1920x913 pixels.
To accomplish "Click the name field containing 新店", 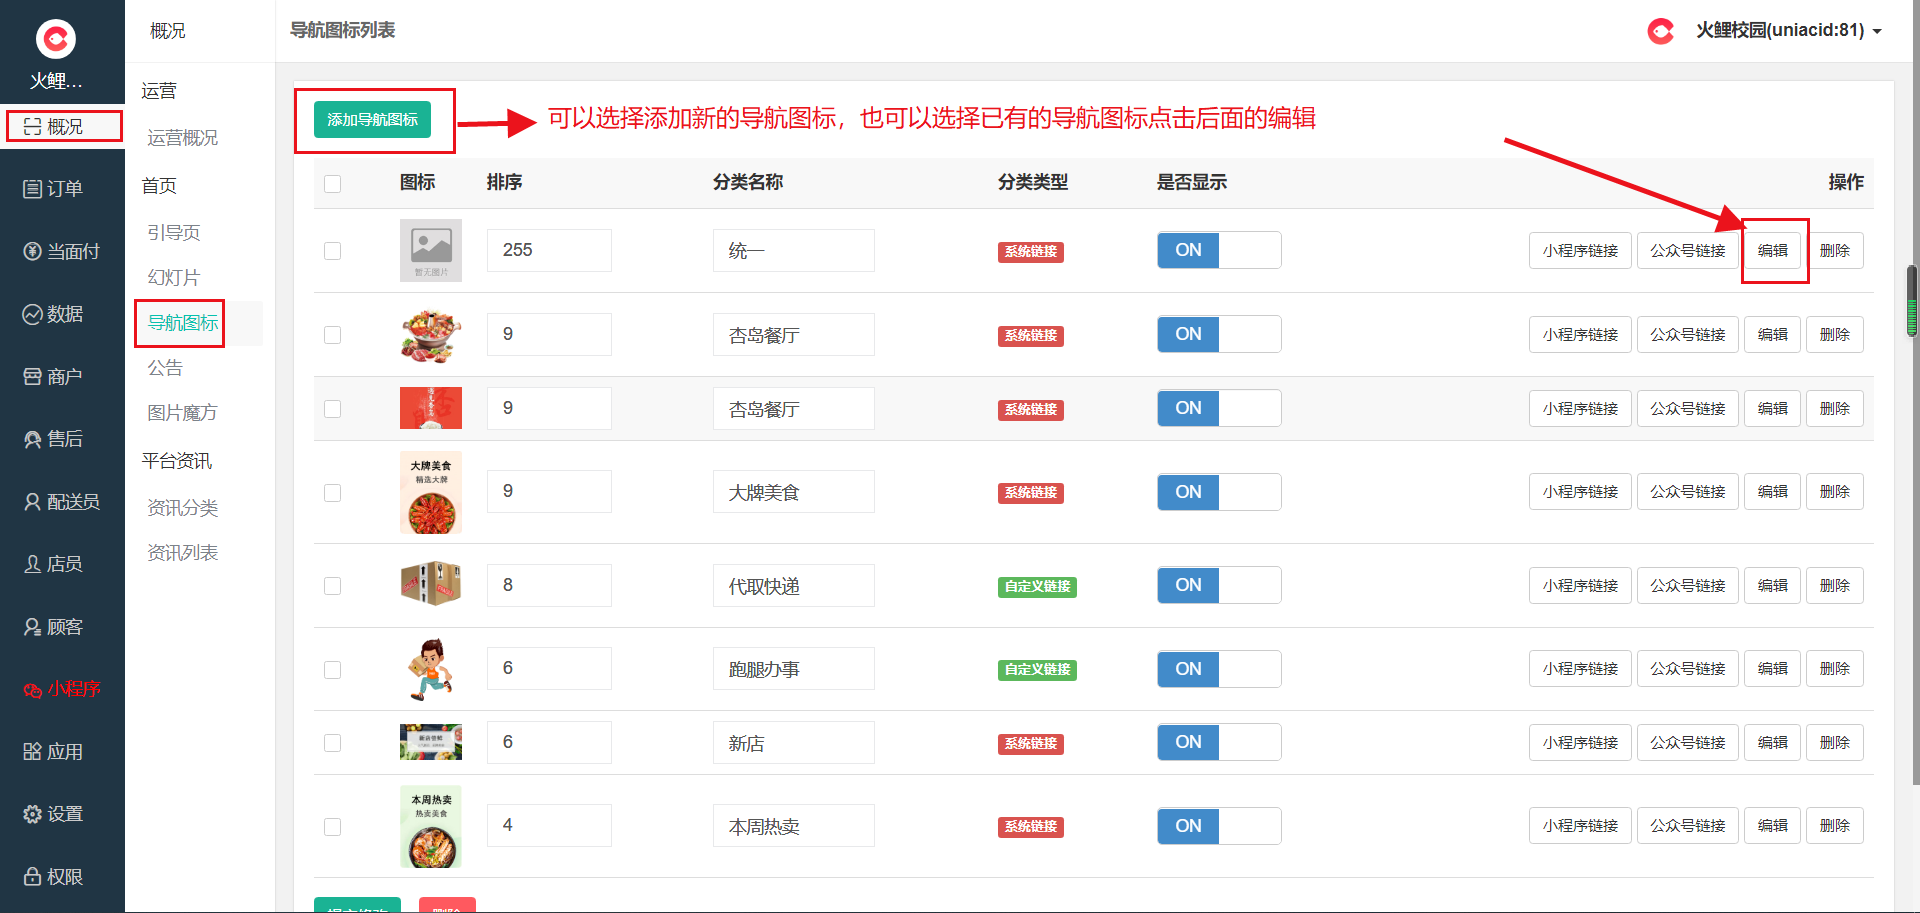I will 794,743.
